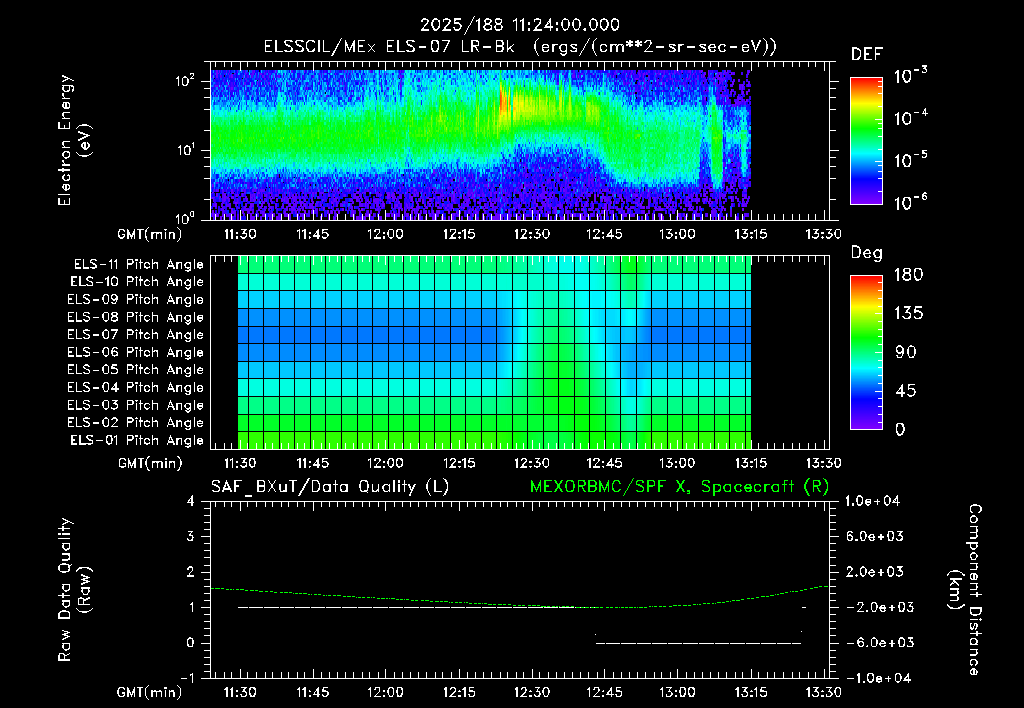
Task: Select ELS-01 Pitch Angle row label
Action: click(137, 440)
